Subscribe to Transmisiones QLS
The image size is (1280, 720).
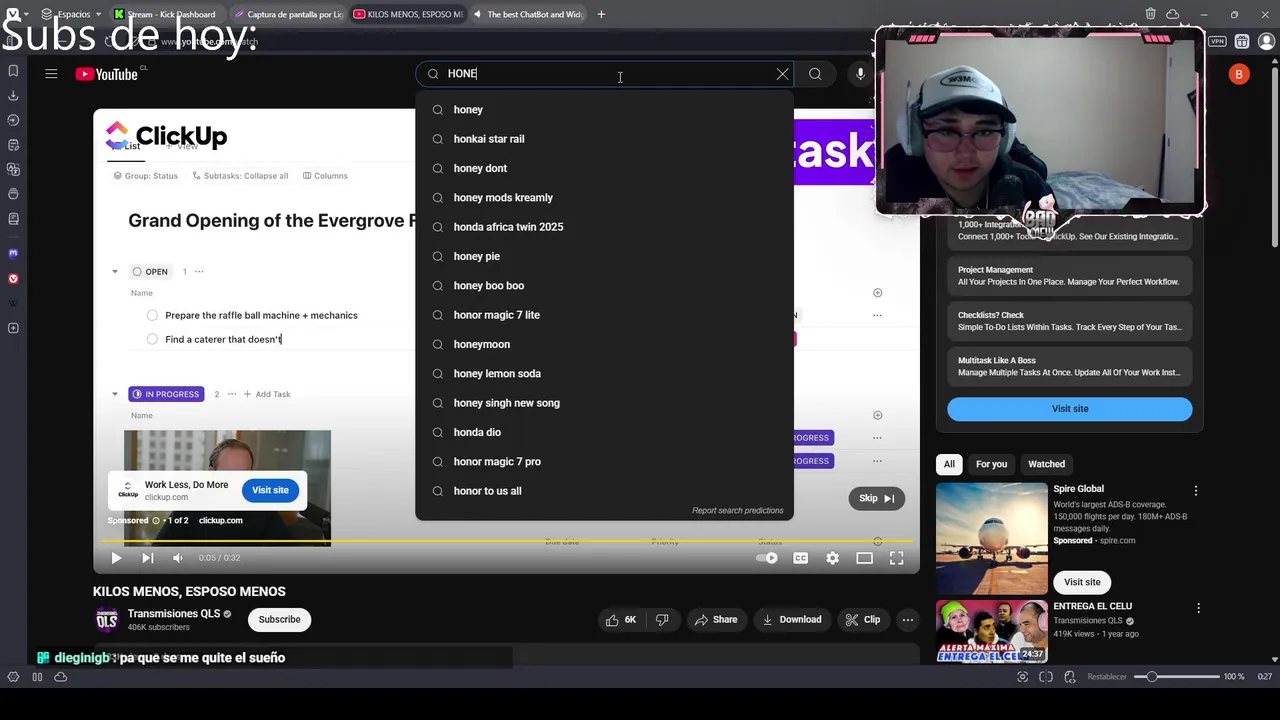pyautogui.click(x=279, y=620)
